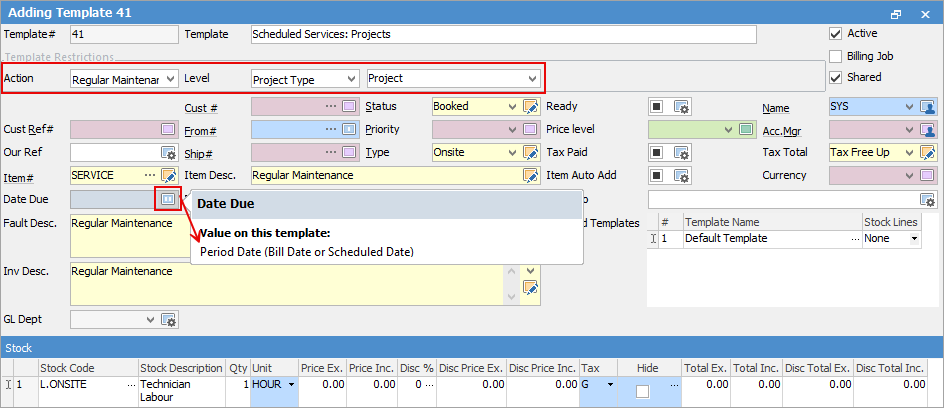This screenshot has height=408, width=944.
Task: Click the Disc % column header
Action: pos(417,368)
